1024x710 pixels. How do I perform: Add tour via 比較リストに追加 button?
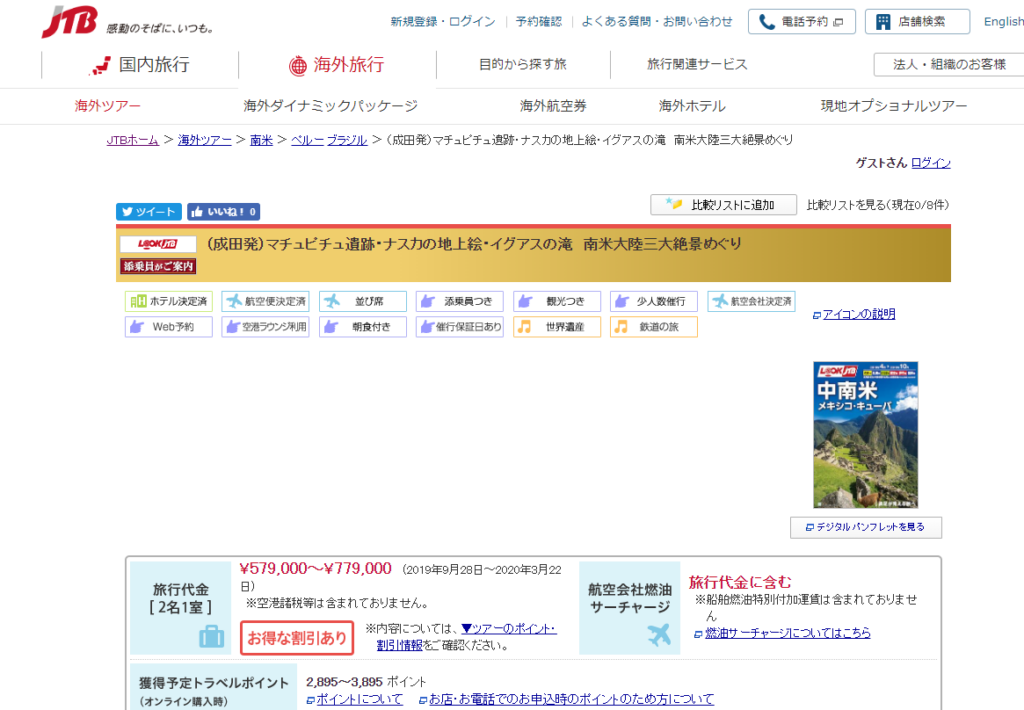click(x=723, y=205)
